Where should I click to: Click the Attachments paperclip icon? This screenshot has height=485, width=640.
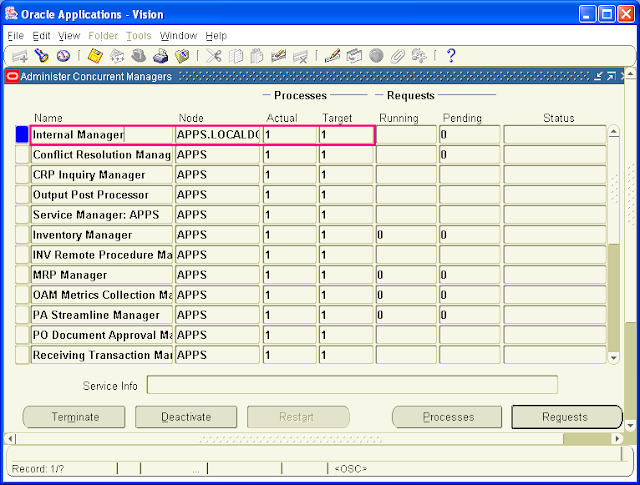tap(398, 56)
